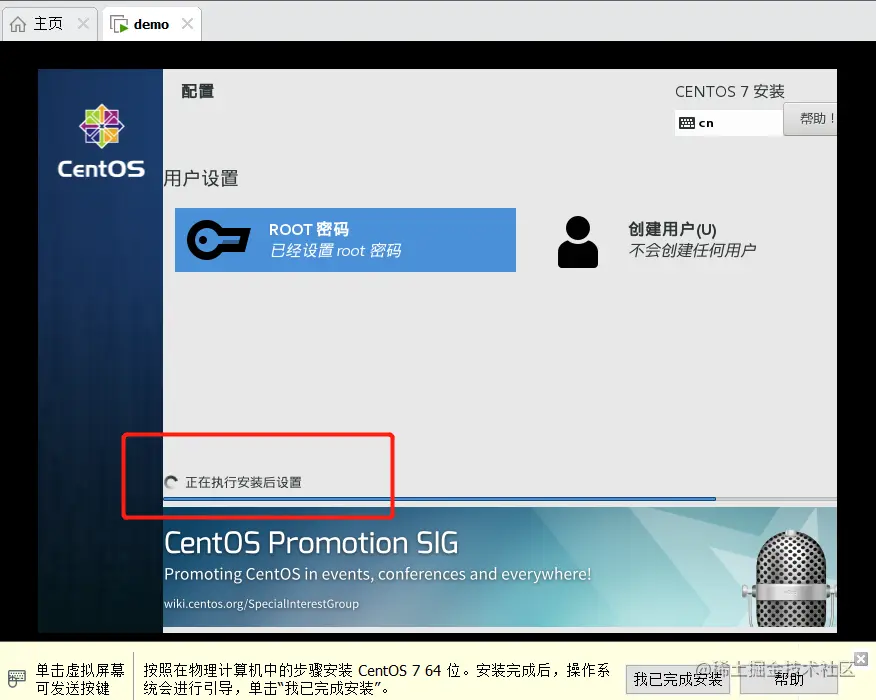Switch to the demo VM tab

click(151, 24)
